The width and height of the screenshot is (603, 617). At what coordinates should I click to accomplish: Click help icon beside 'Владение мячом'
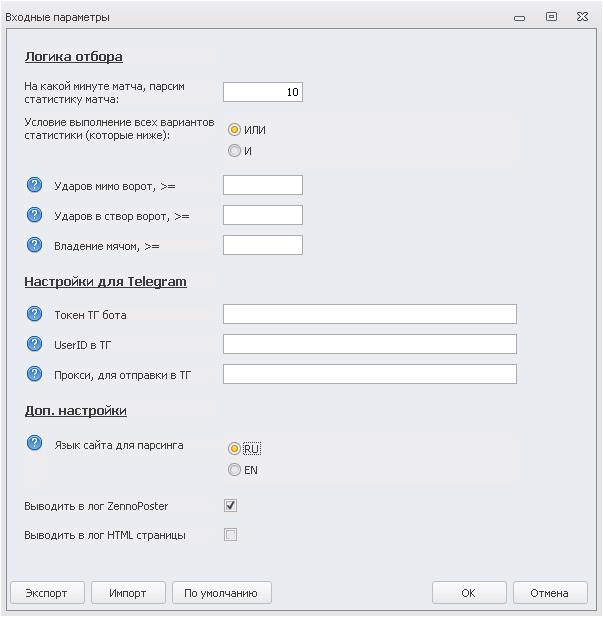point(34,245)
